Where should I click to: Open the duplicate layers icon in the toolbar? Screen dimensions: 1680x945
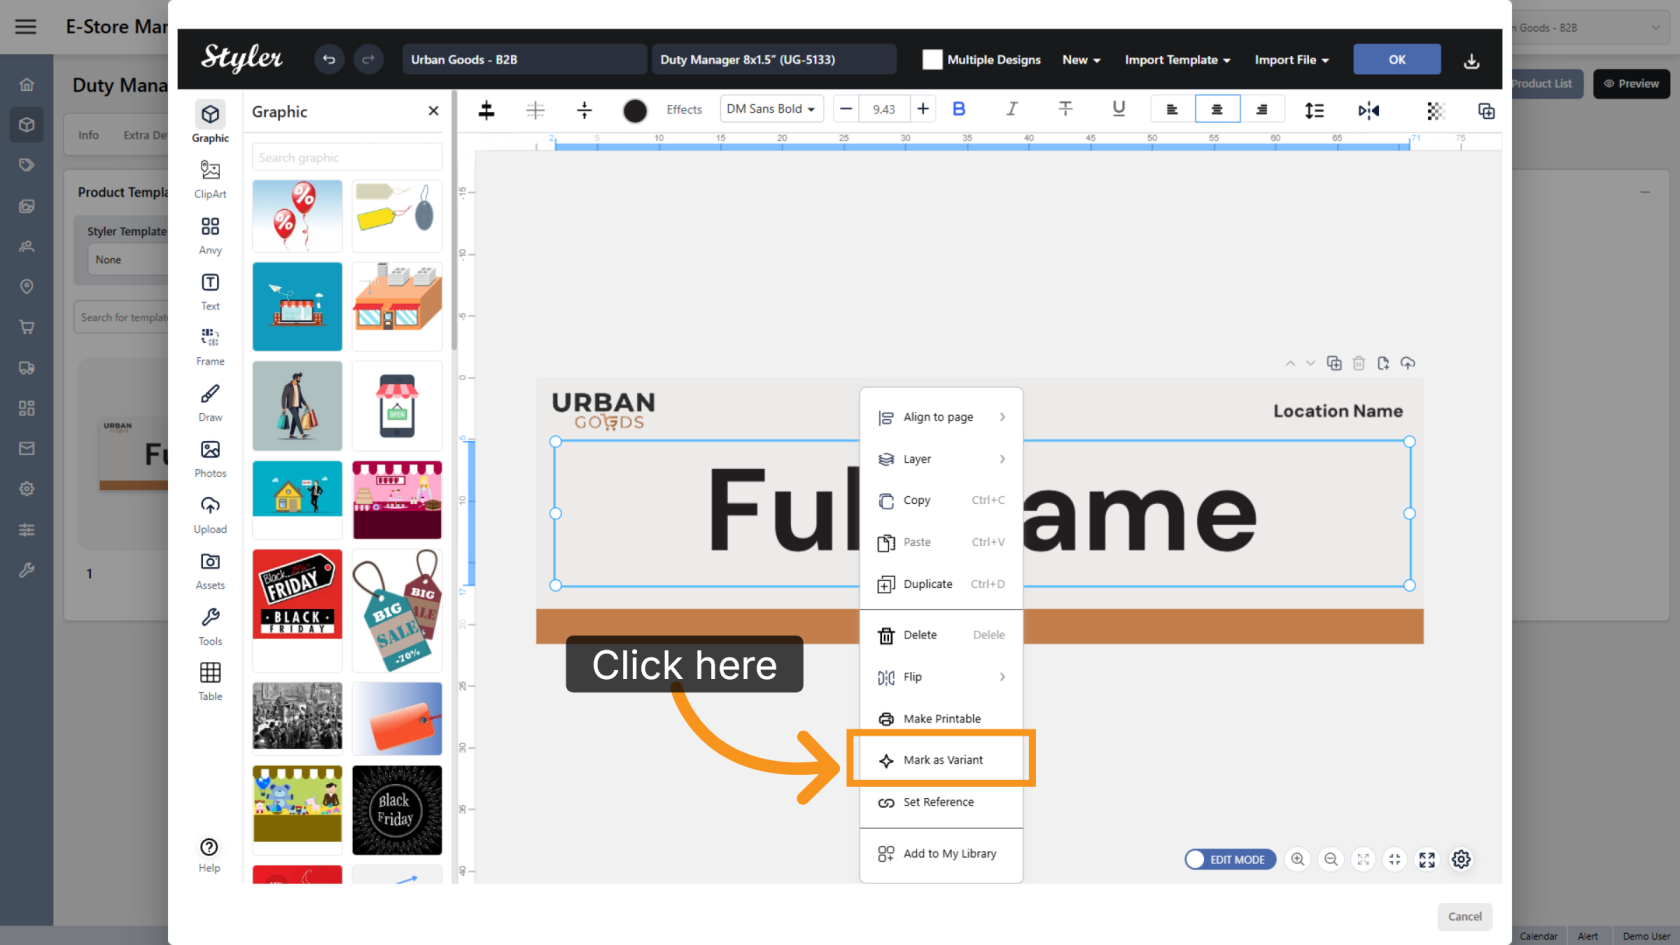click(x=1486, y=111)
